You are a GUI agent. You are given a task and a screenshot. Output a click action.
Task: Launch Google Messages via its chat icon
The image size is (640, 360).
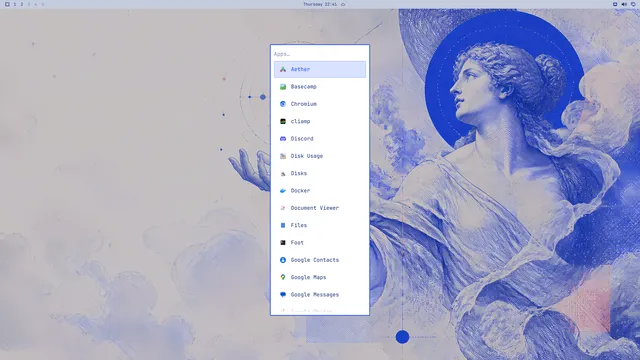(x=283, y=295)
